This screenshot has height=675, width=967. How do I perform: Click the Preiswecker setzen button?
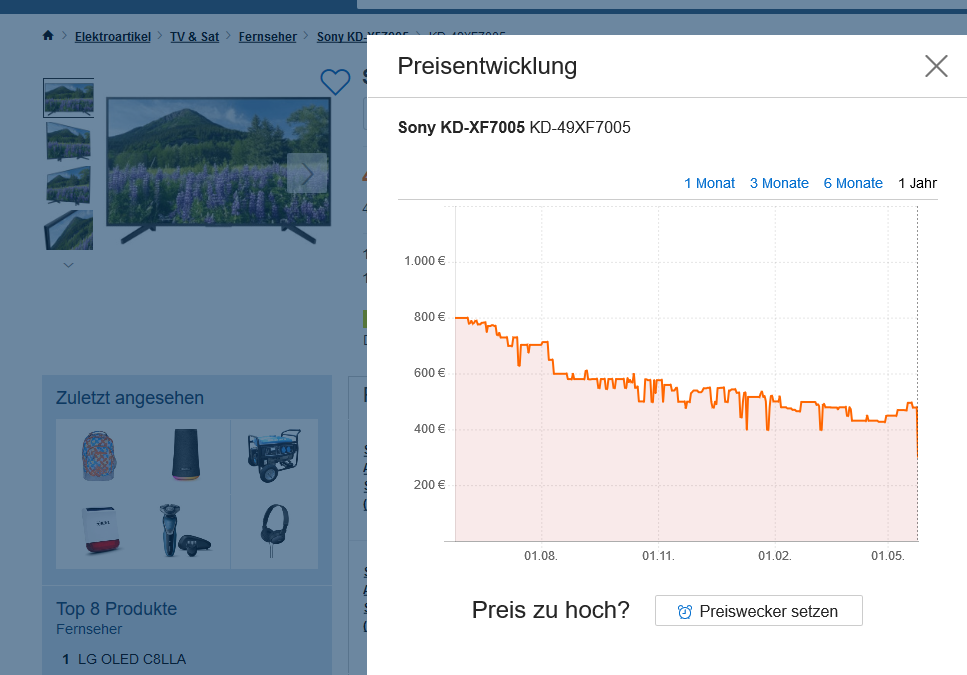(758, 611)
